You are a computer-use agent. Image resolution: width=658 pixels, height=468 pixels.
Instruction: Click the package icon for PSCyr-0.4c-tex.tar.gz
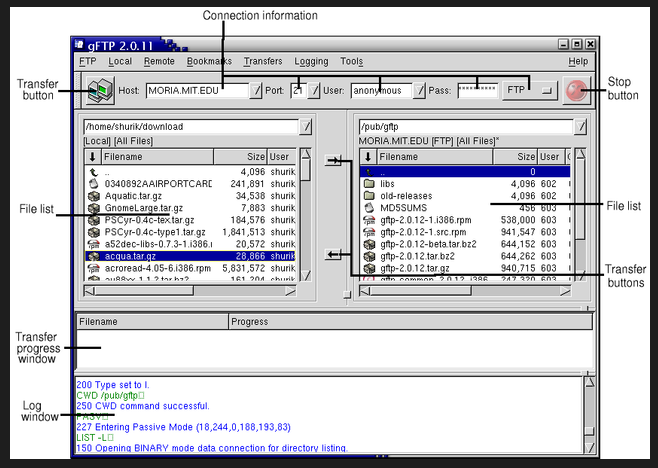(94, 220)
